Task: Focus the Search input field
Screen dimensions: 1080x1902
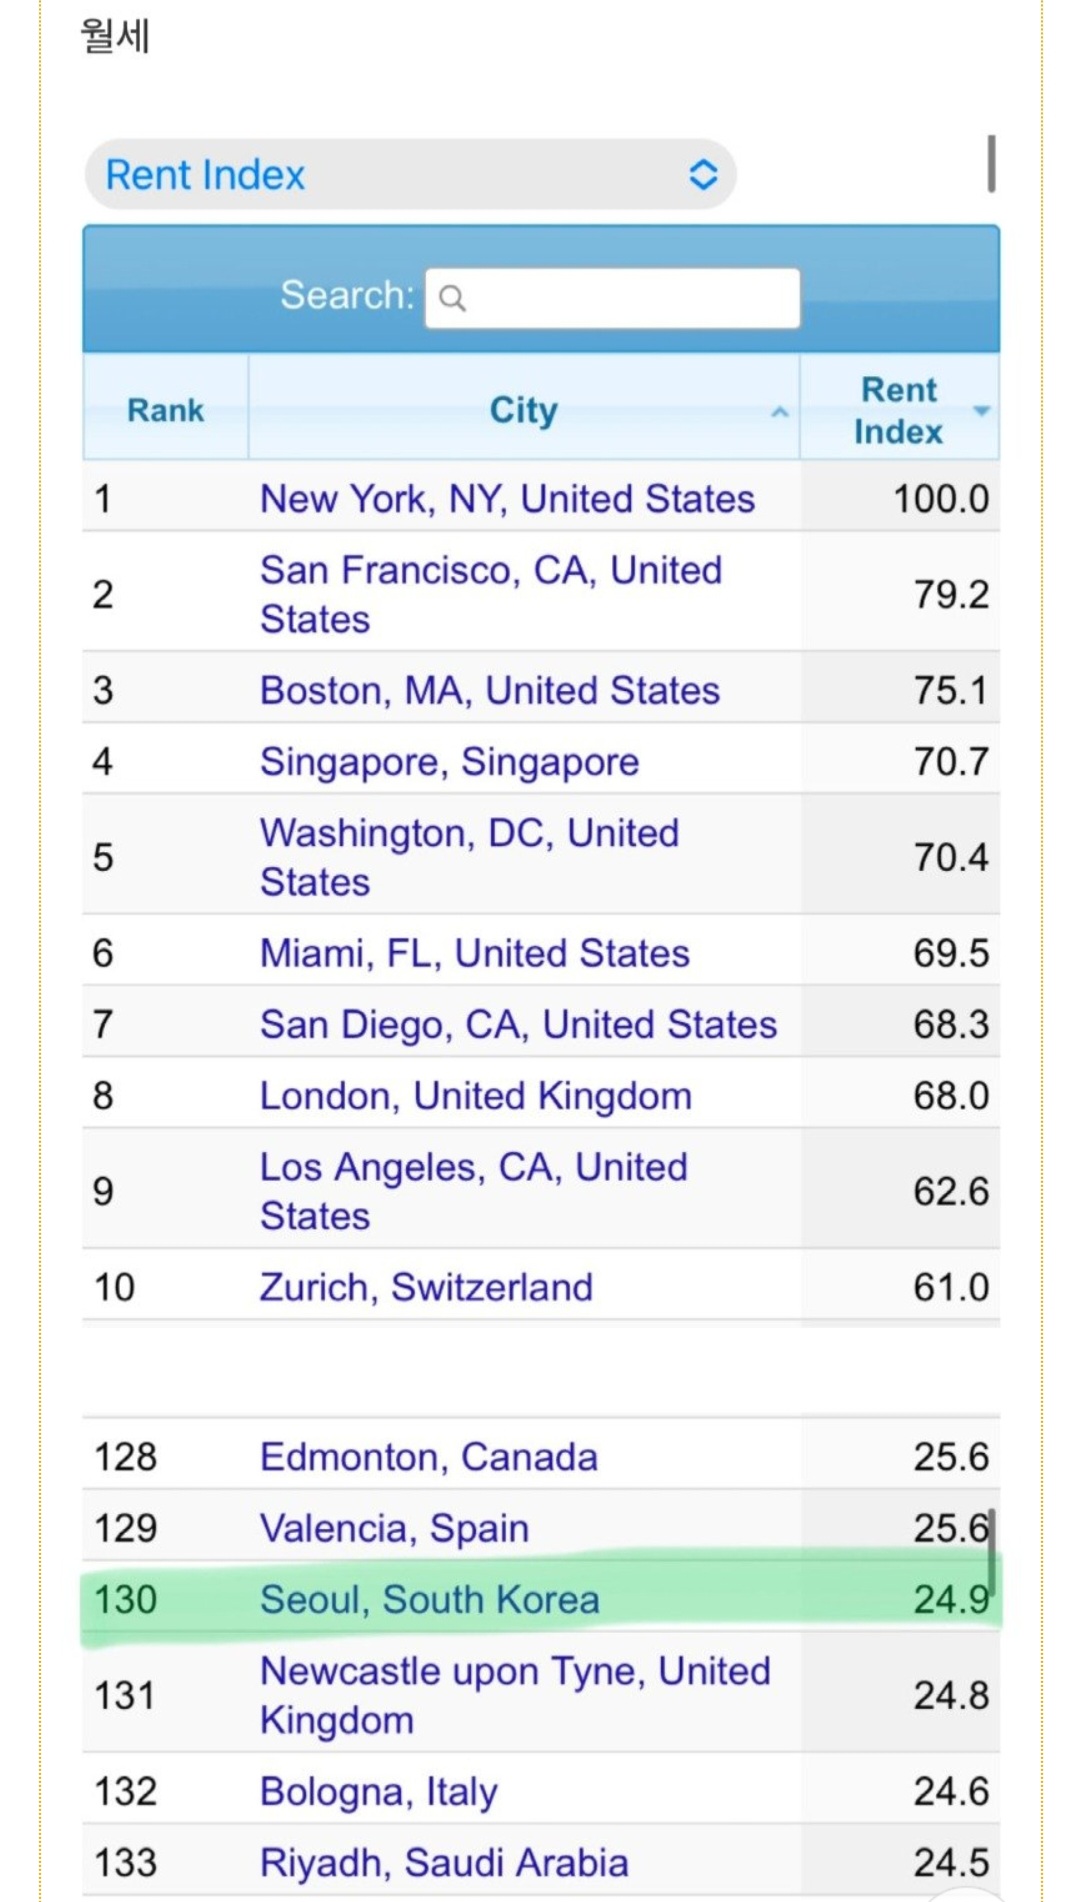Action: tap(612, 298)
